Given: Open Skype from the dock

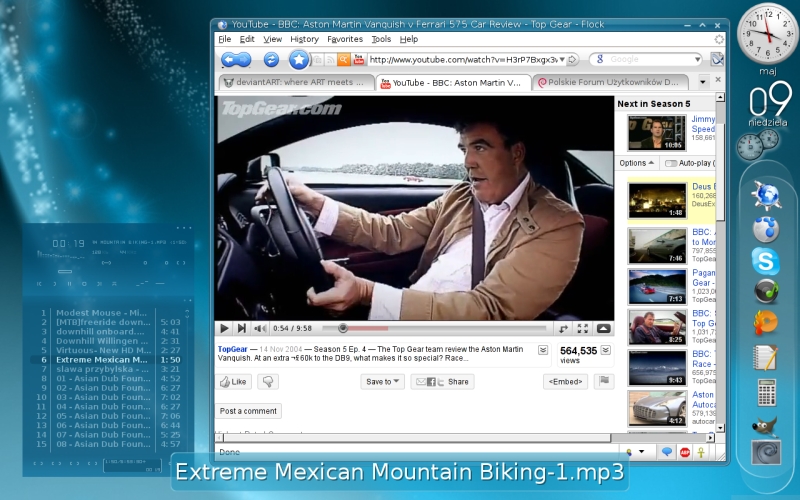Looking at the screenshot, I should point(766,261).
